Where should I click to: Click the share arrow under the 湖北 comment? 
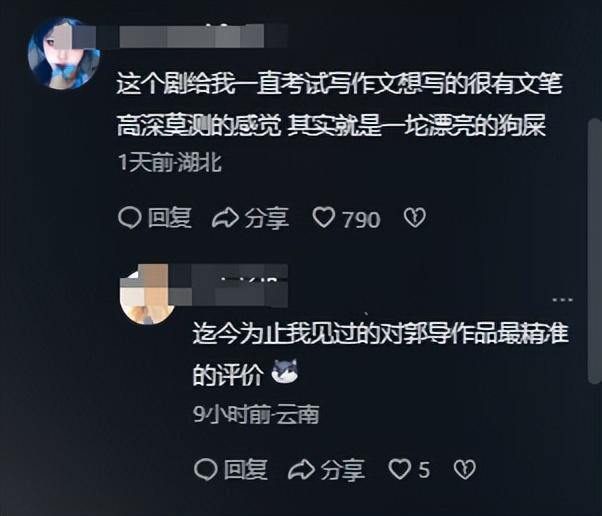225,218
